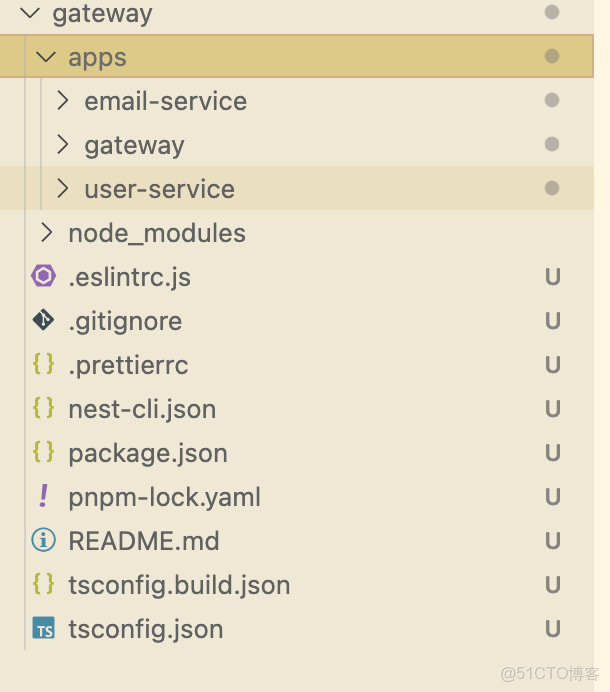Click the braces icon beside .prettierrc

43,365
